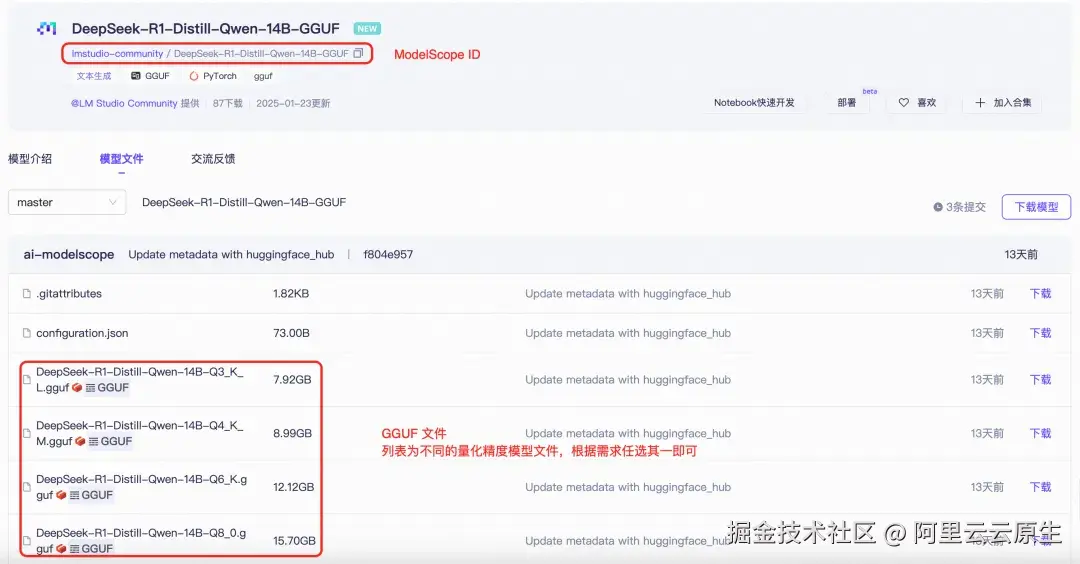Click red LFS cube icon on Q3_K_L file
This screenshot has width=1080, height=564.
click(77, 388)
